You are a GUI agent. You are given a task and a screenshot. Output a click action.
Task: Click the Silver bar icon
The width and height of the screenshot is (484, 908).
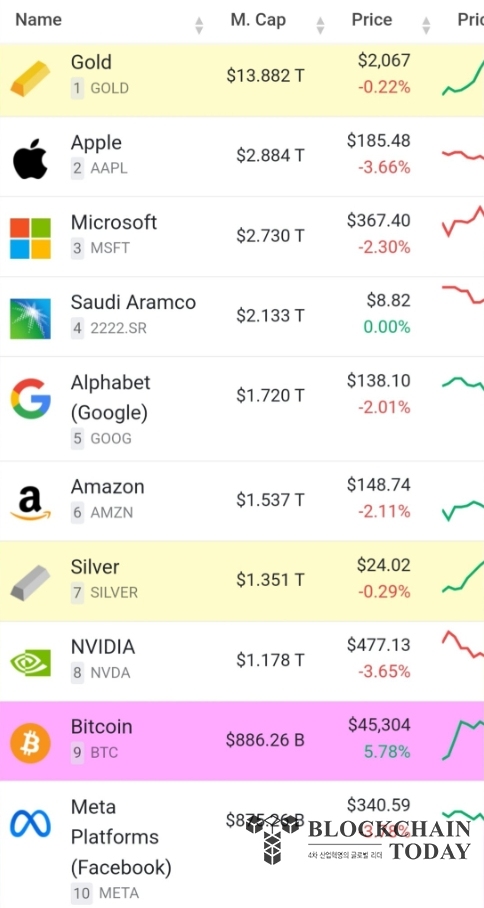click(x=30, y=583)
